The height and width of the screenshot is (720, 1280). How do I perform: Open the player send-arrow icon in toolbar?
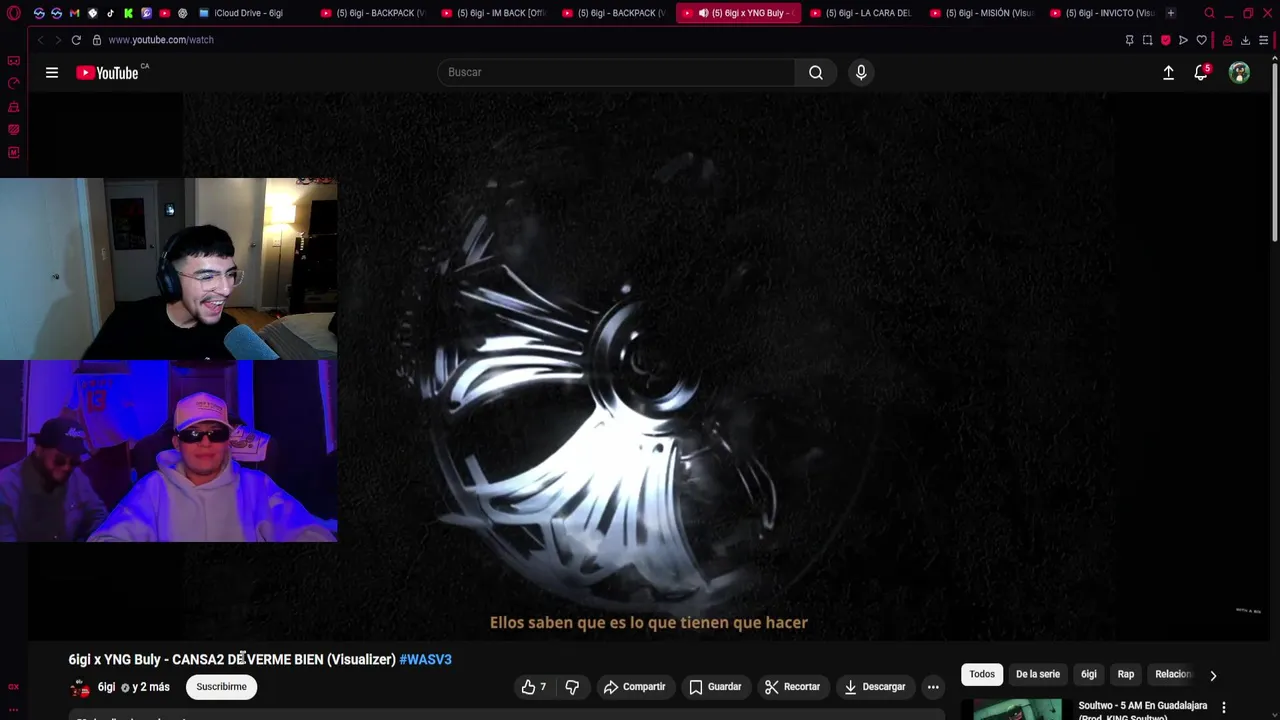click(x=1183, y=40)
